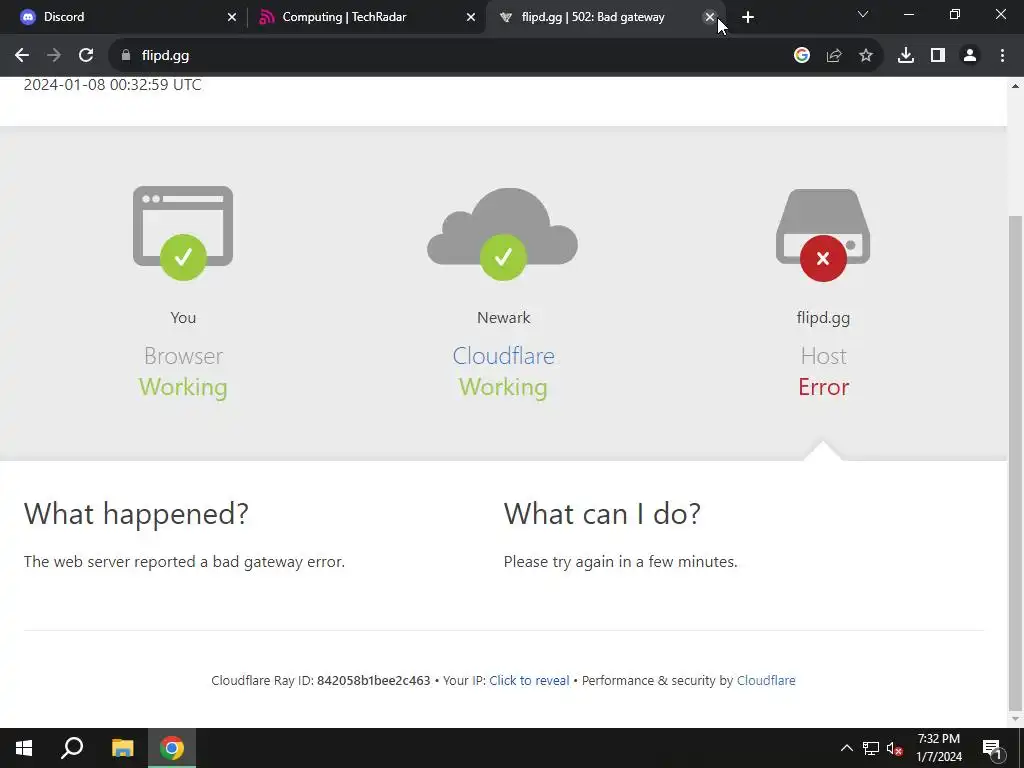
Task: Open the Windows Start menu
Action: pyautogui.click(x=24, y=748)
